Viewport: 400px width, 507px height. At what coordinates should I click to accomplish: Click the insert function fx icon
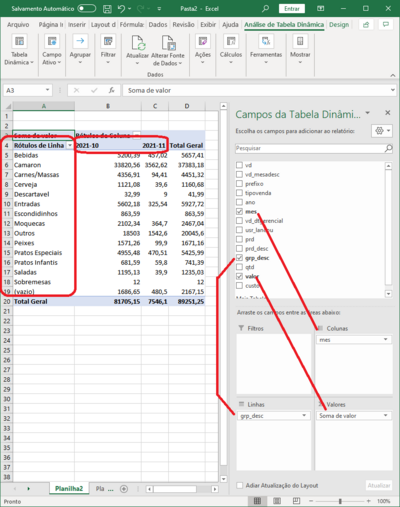(x=111, y=90)
